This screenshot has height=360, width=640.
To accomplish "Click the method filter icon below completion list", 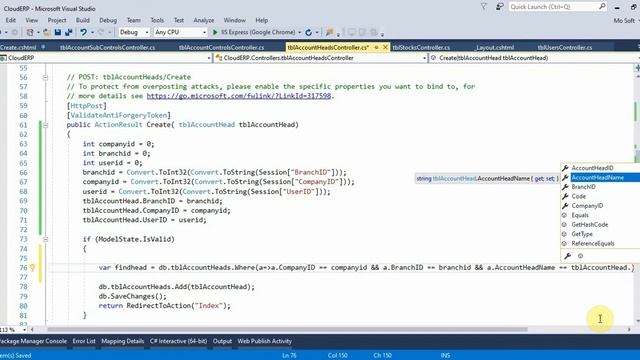I will pos(580,256).
